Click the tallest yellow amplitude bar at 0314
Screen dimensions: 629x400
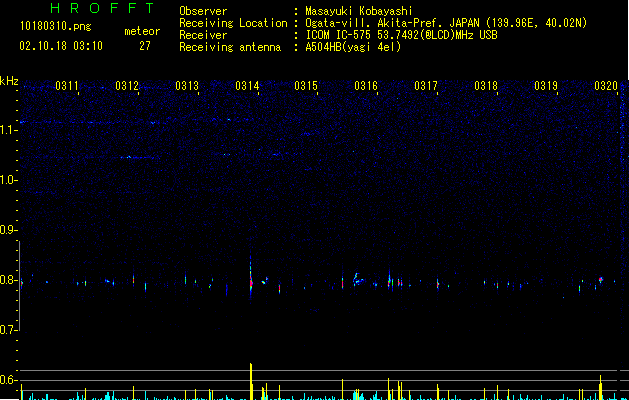[251, 381]
